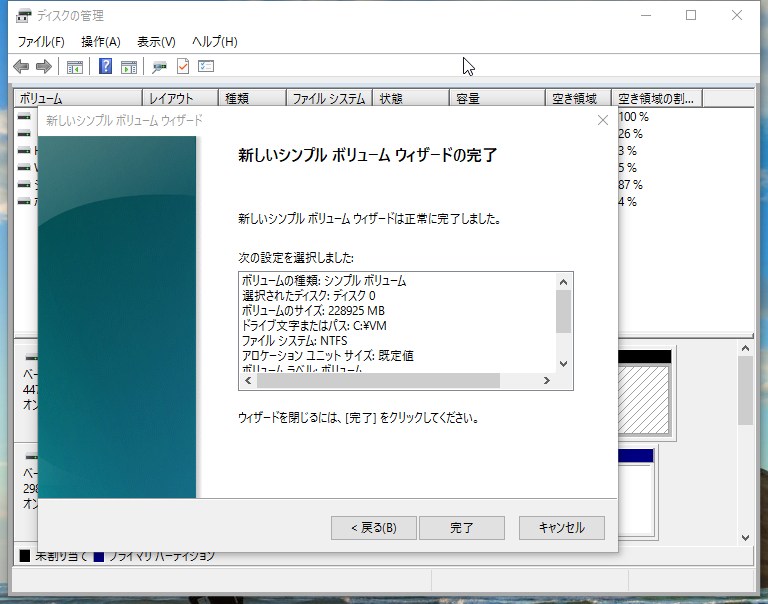Viewport: 768px width, 604px height.
Task: Click the キャンセル button
Action: [x=562, y=528]
